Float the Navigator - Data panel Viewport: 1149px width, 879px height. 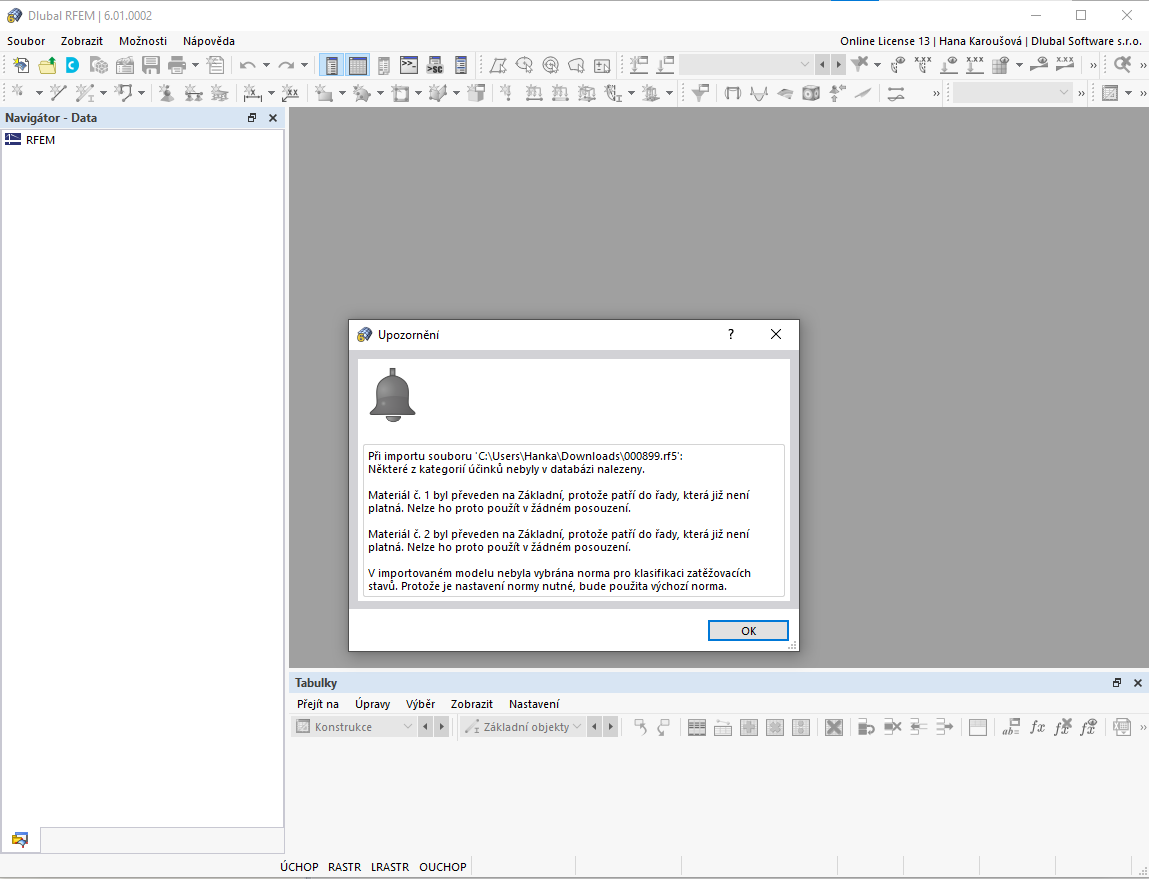pos(252,118)
